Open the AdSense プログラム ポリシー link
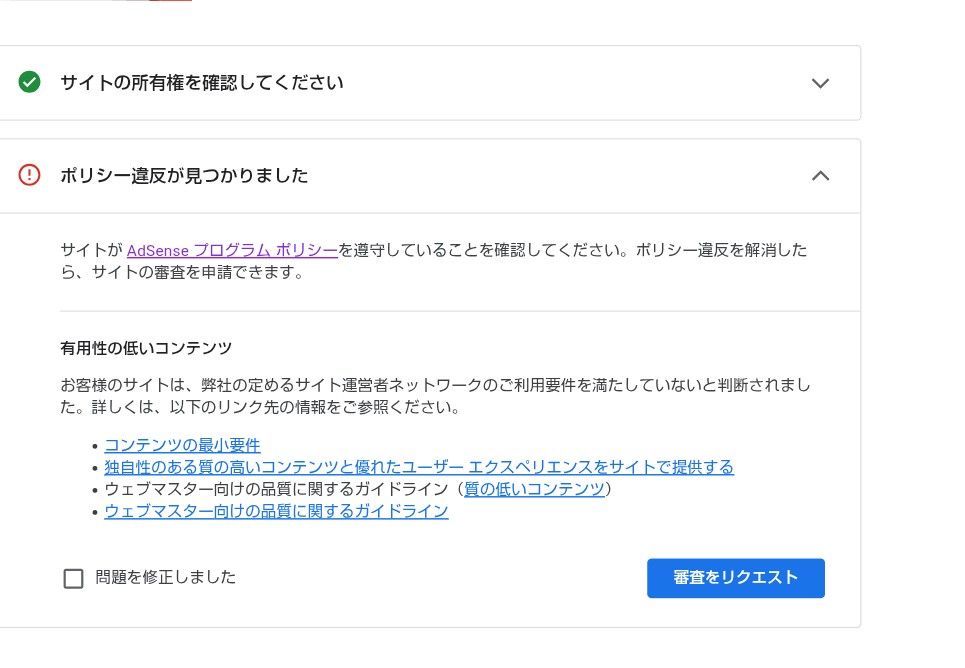The height and width of the screenshot is (668, 965). 231,250
